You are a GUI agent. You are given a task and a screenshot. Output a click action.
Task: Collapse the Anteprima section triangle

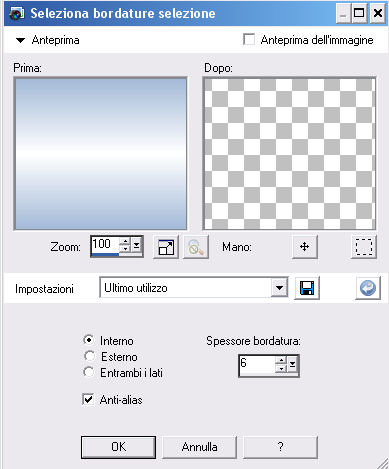pyautogui.click(x=21, y=40)
